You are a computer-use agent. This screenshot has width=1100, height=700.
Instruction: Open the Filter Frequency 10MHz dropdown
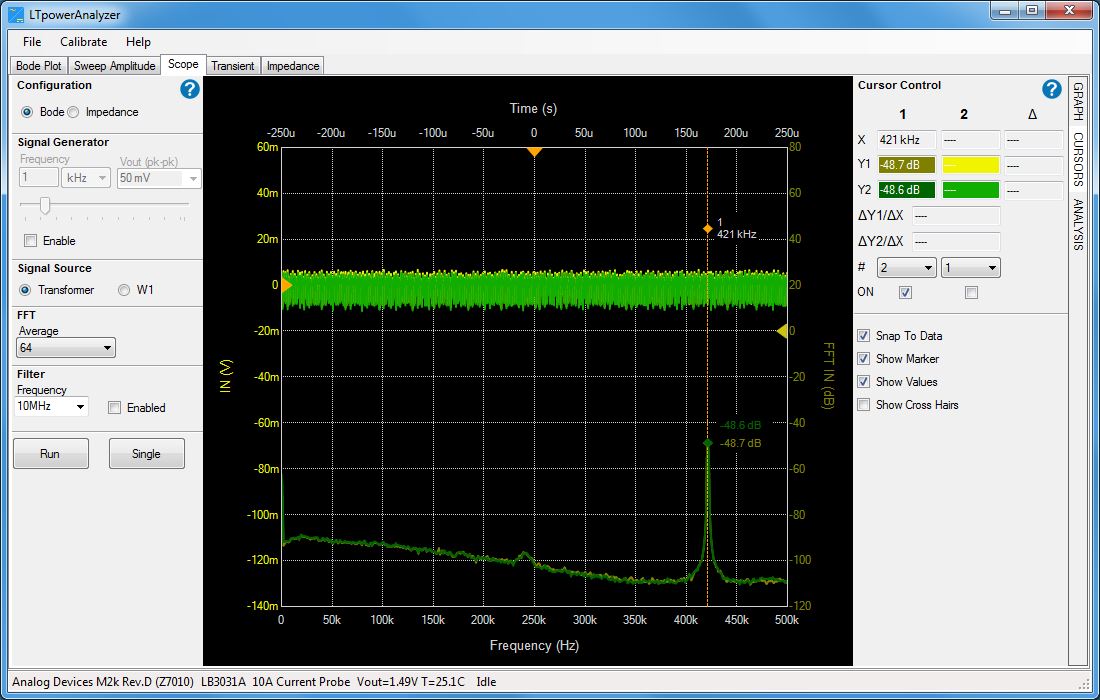(x=52, y=407)
